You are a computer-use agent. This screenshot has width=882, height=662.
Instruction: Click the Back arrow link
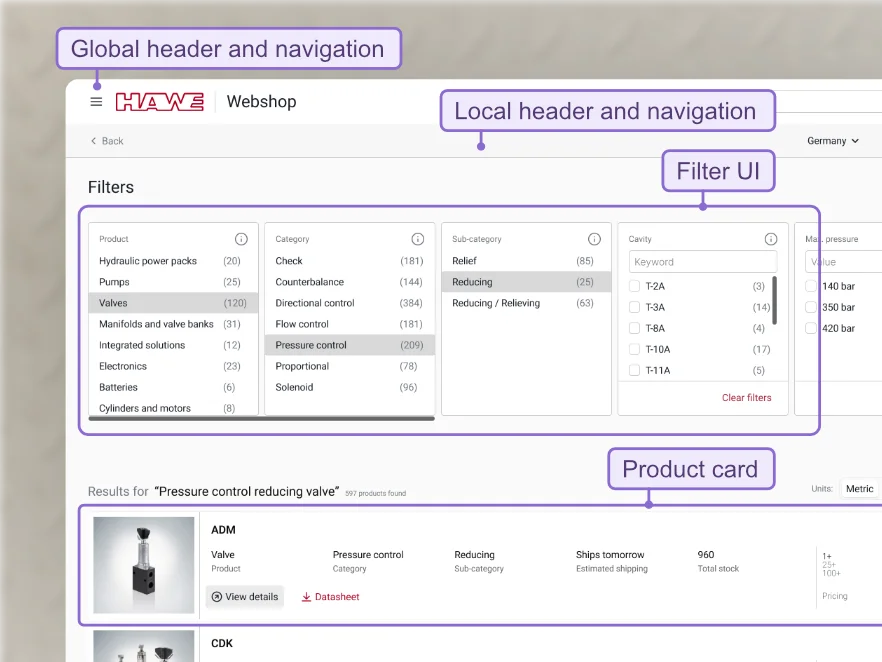point(107,141)
